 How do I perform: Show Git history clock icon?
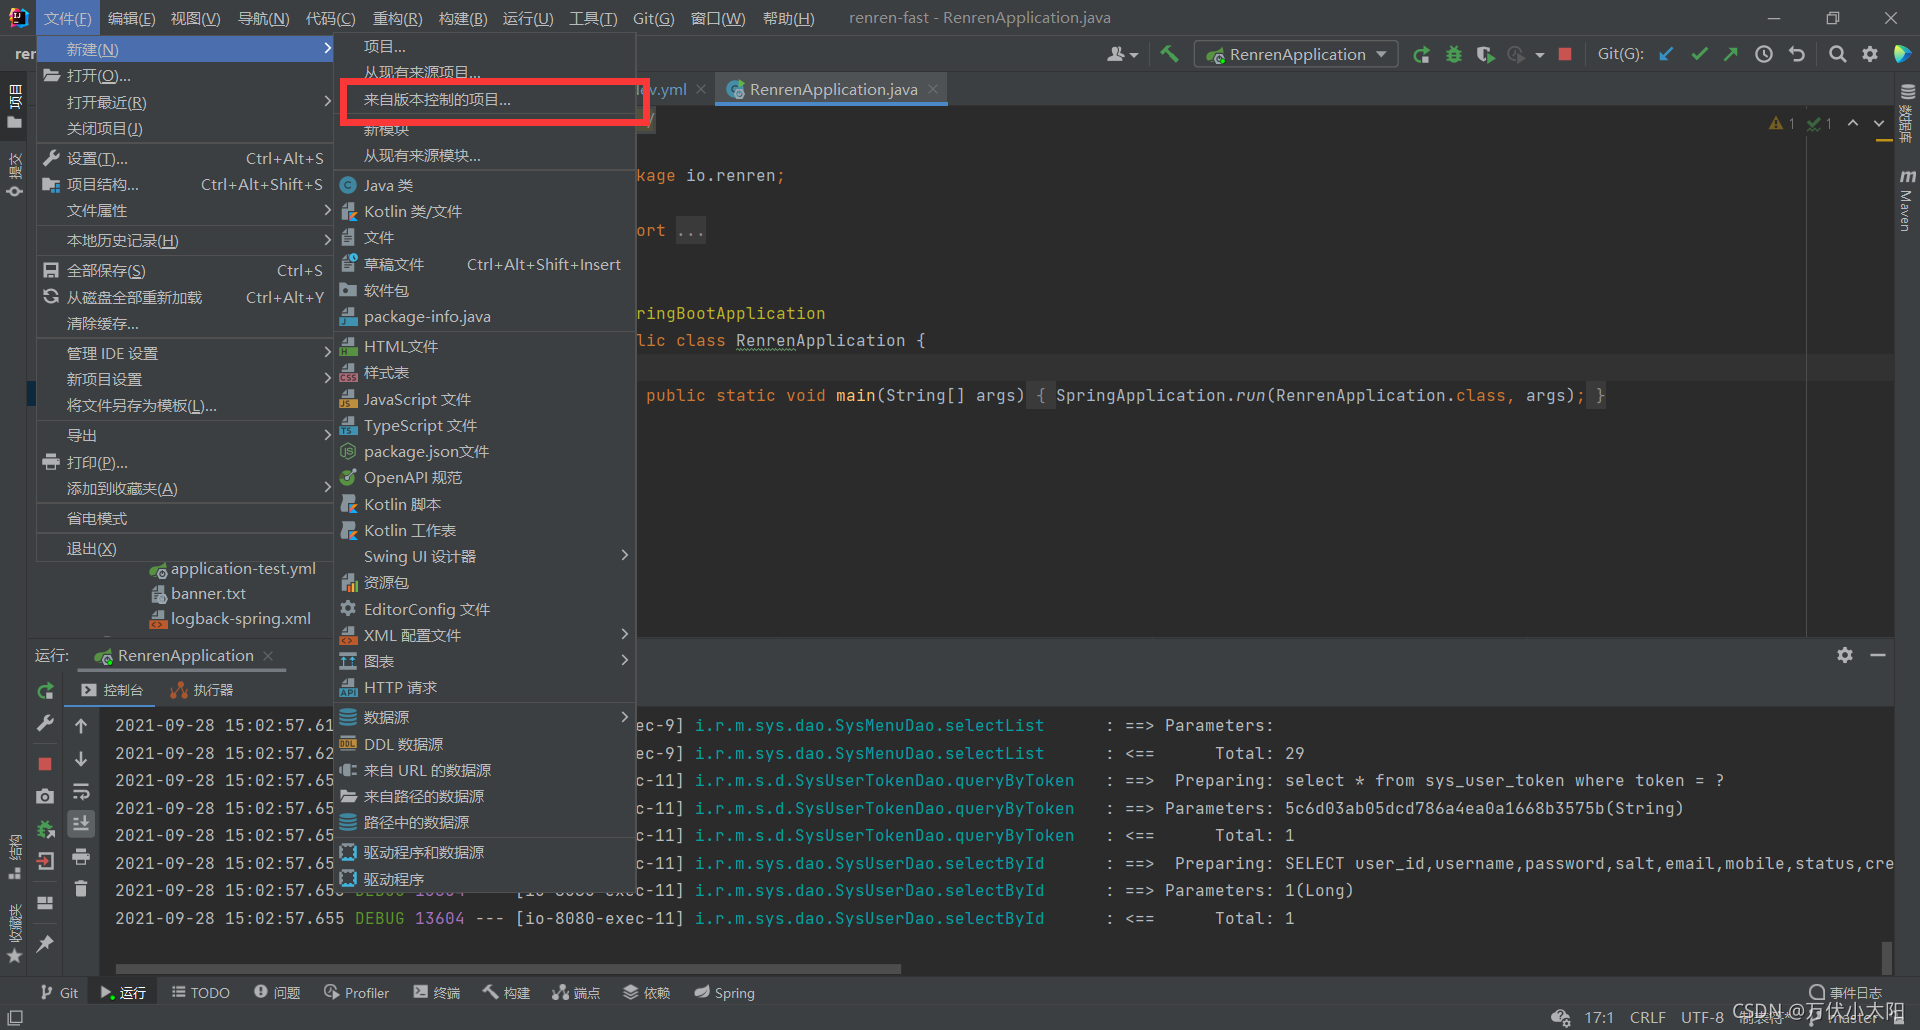pyautogui.click(x=1764, y=55)
